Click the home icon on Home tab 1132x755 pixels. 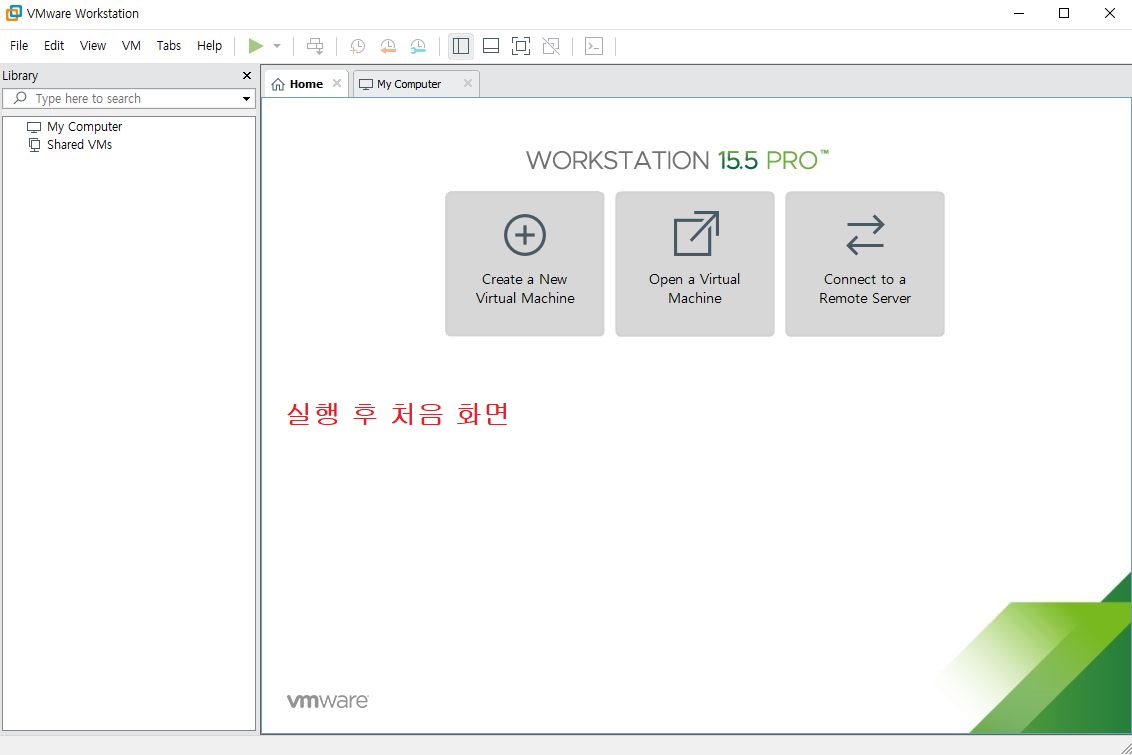(278, 84)
